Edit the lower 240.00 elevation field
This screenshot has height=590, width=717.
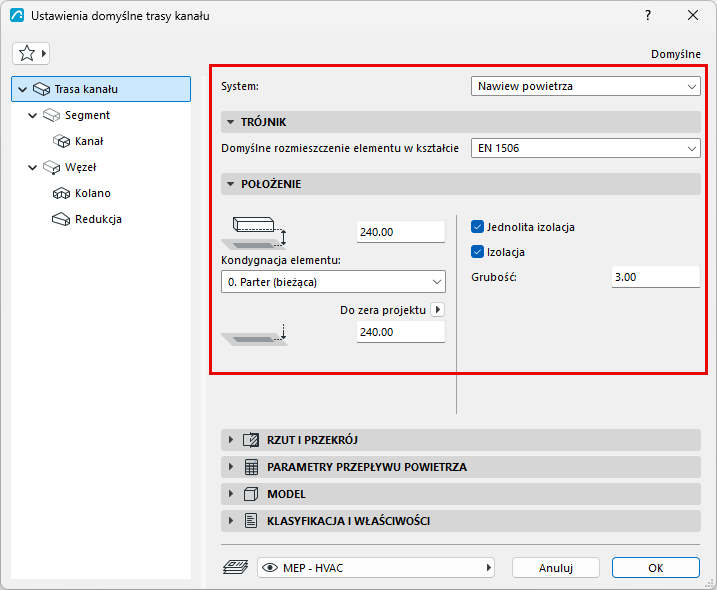[x=401, y=332]
